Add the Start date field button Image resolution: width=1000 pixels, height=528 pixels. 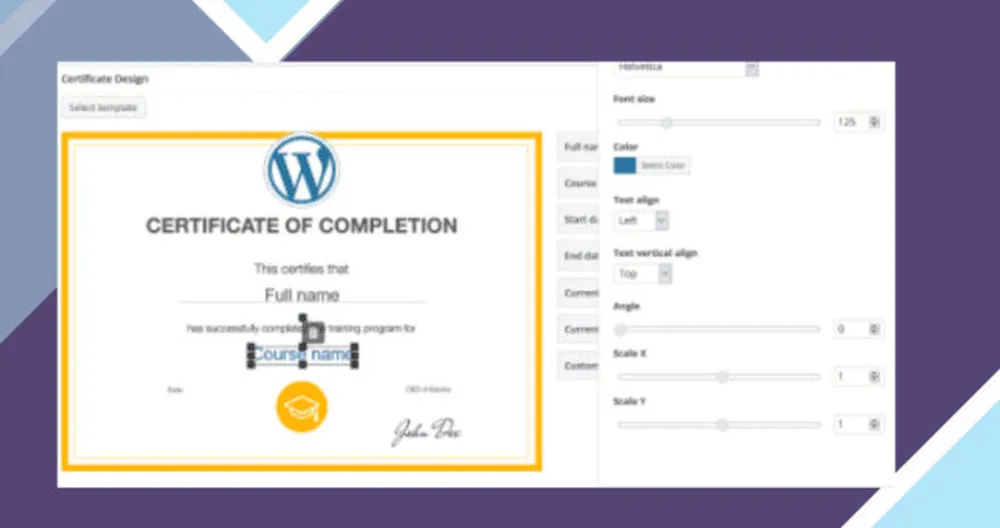pos(577,219)
